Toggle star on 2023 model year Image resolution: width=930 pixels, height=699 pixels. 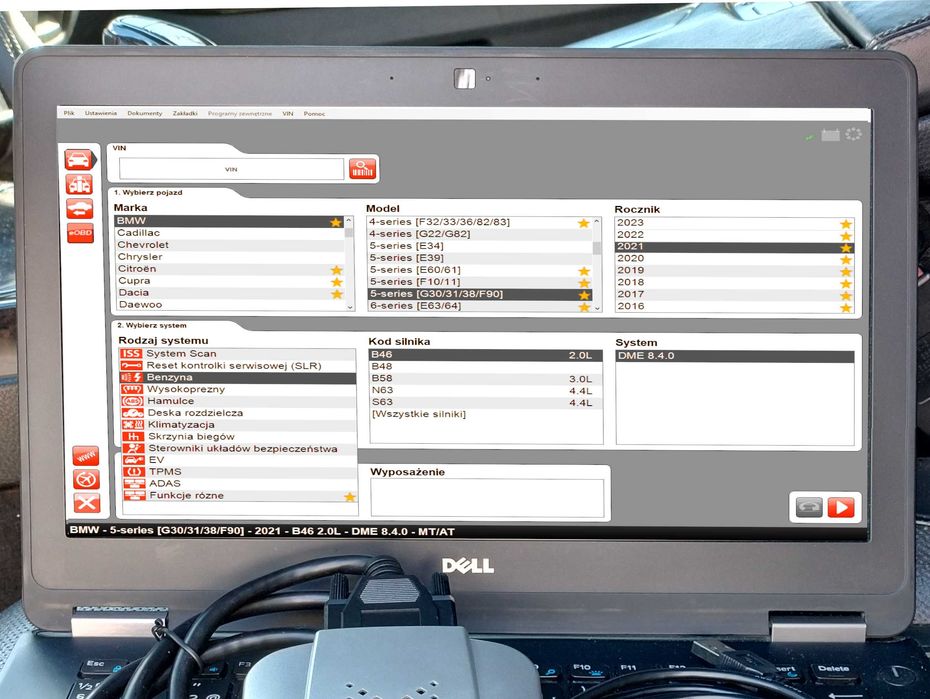(x=846, y=224)
